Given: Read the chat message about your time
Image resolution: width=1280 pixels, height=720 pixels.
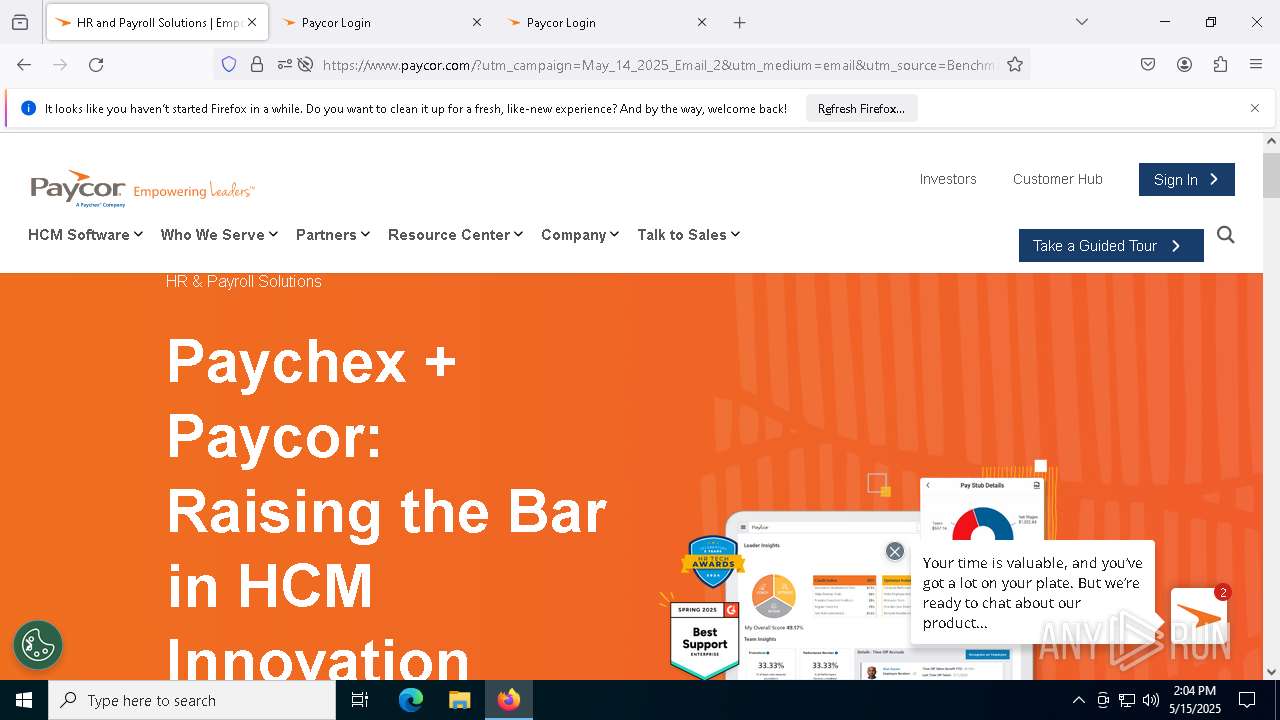Looking at the screenshot, I should 1032,592.
